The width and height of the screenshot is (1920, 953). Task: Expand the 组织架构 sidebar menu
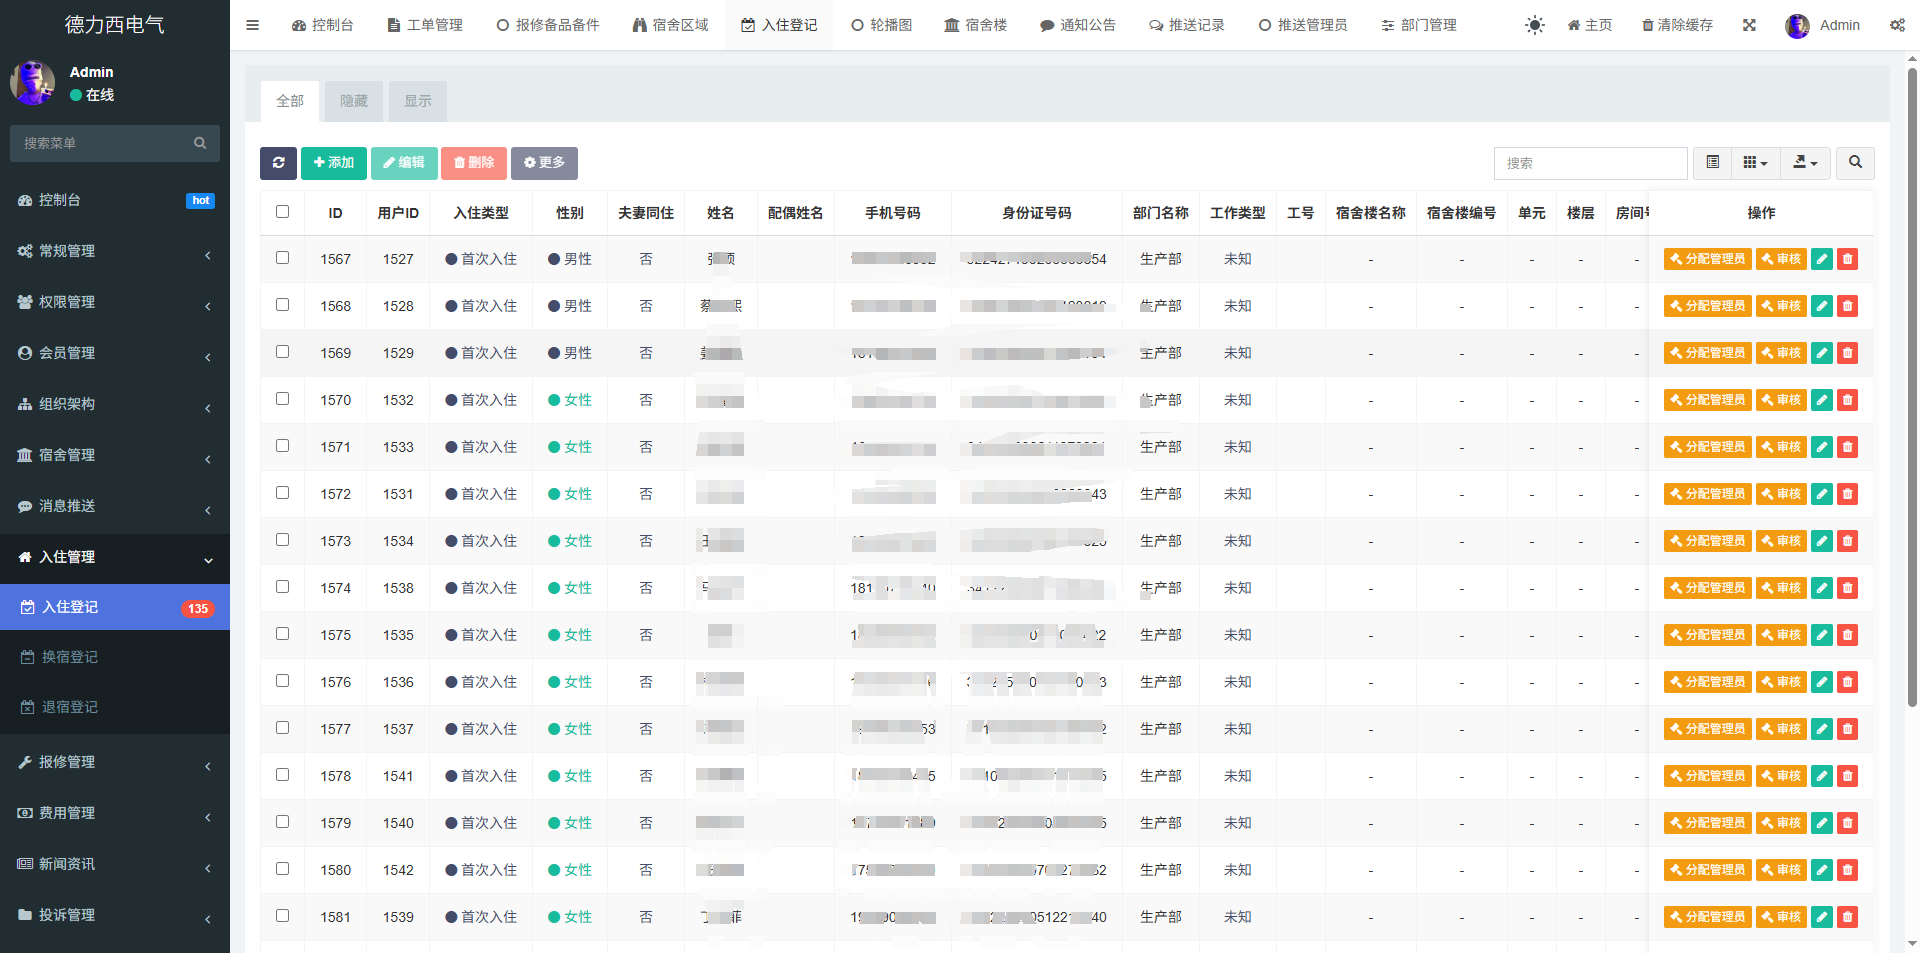point(115,404)
